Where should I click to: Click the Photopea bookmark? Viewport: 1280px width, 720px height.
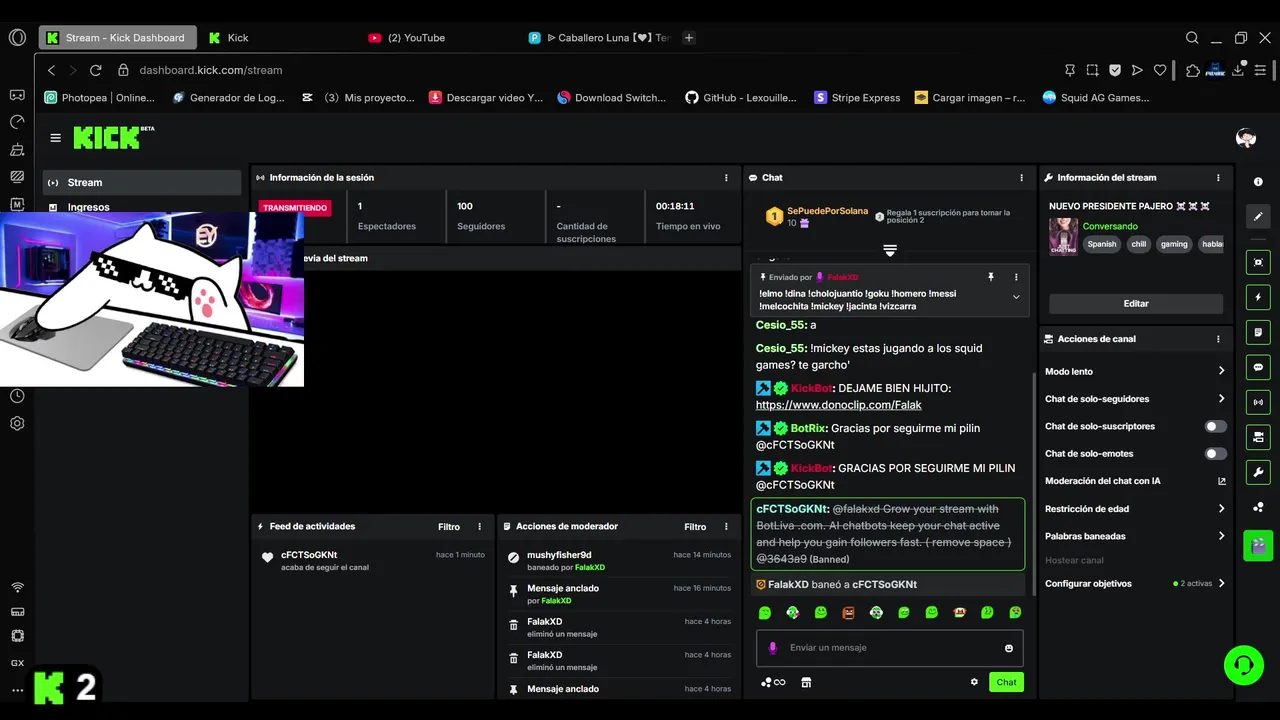[100, 98]
